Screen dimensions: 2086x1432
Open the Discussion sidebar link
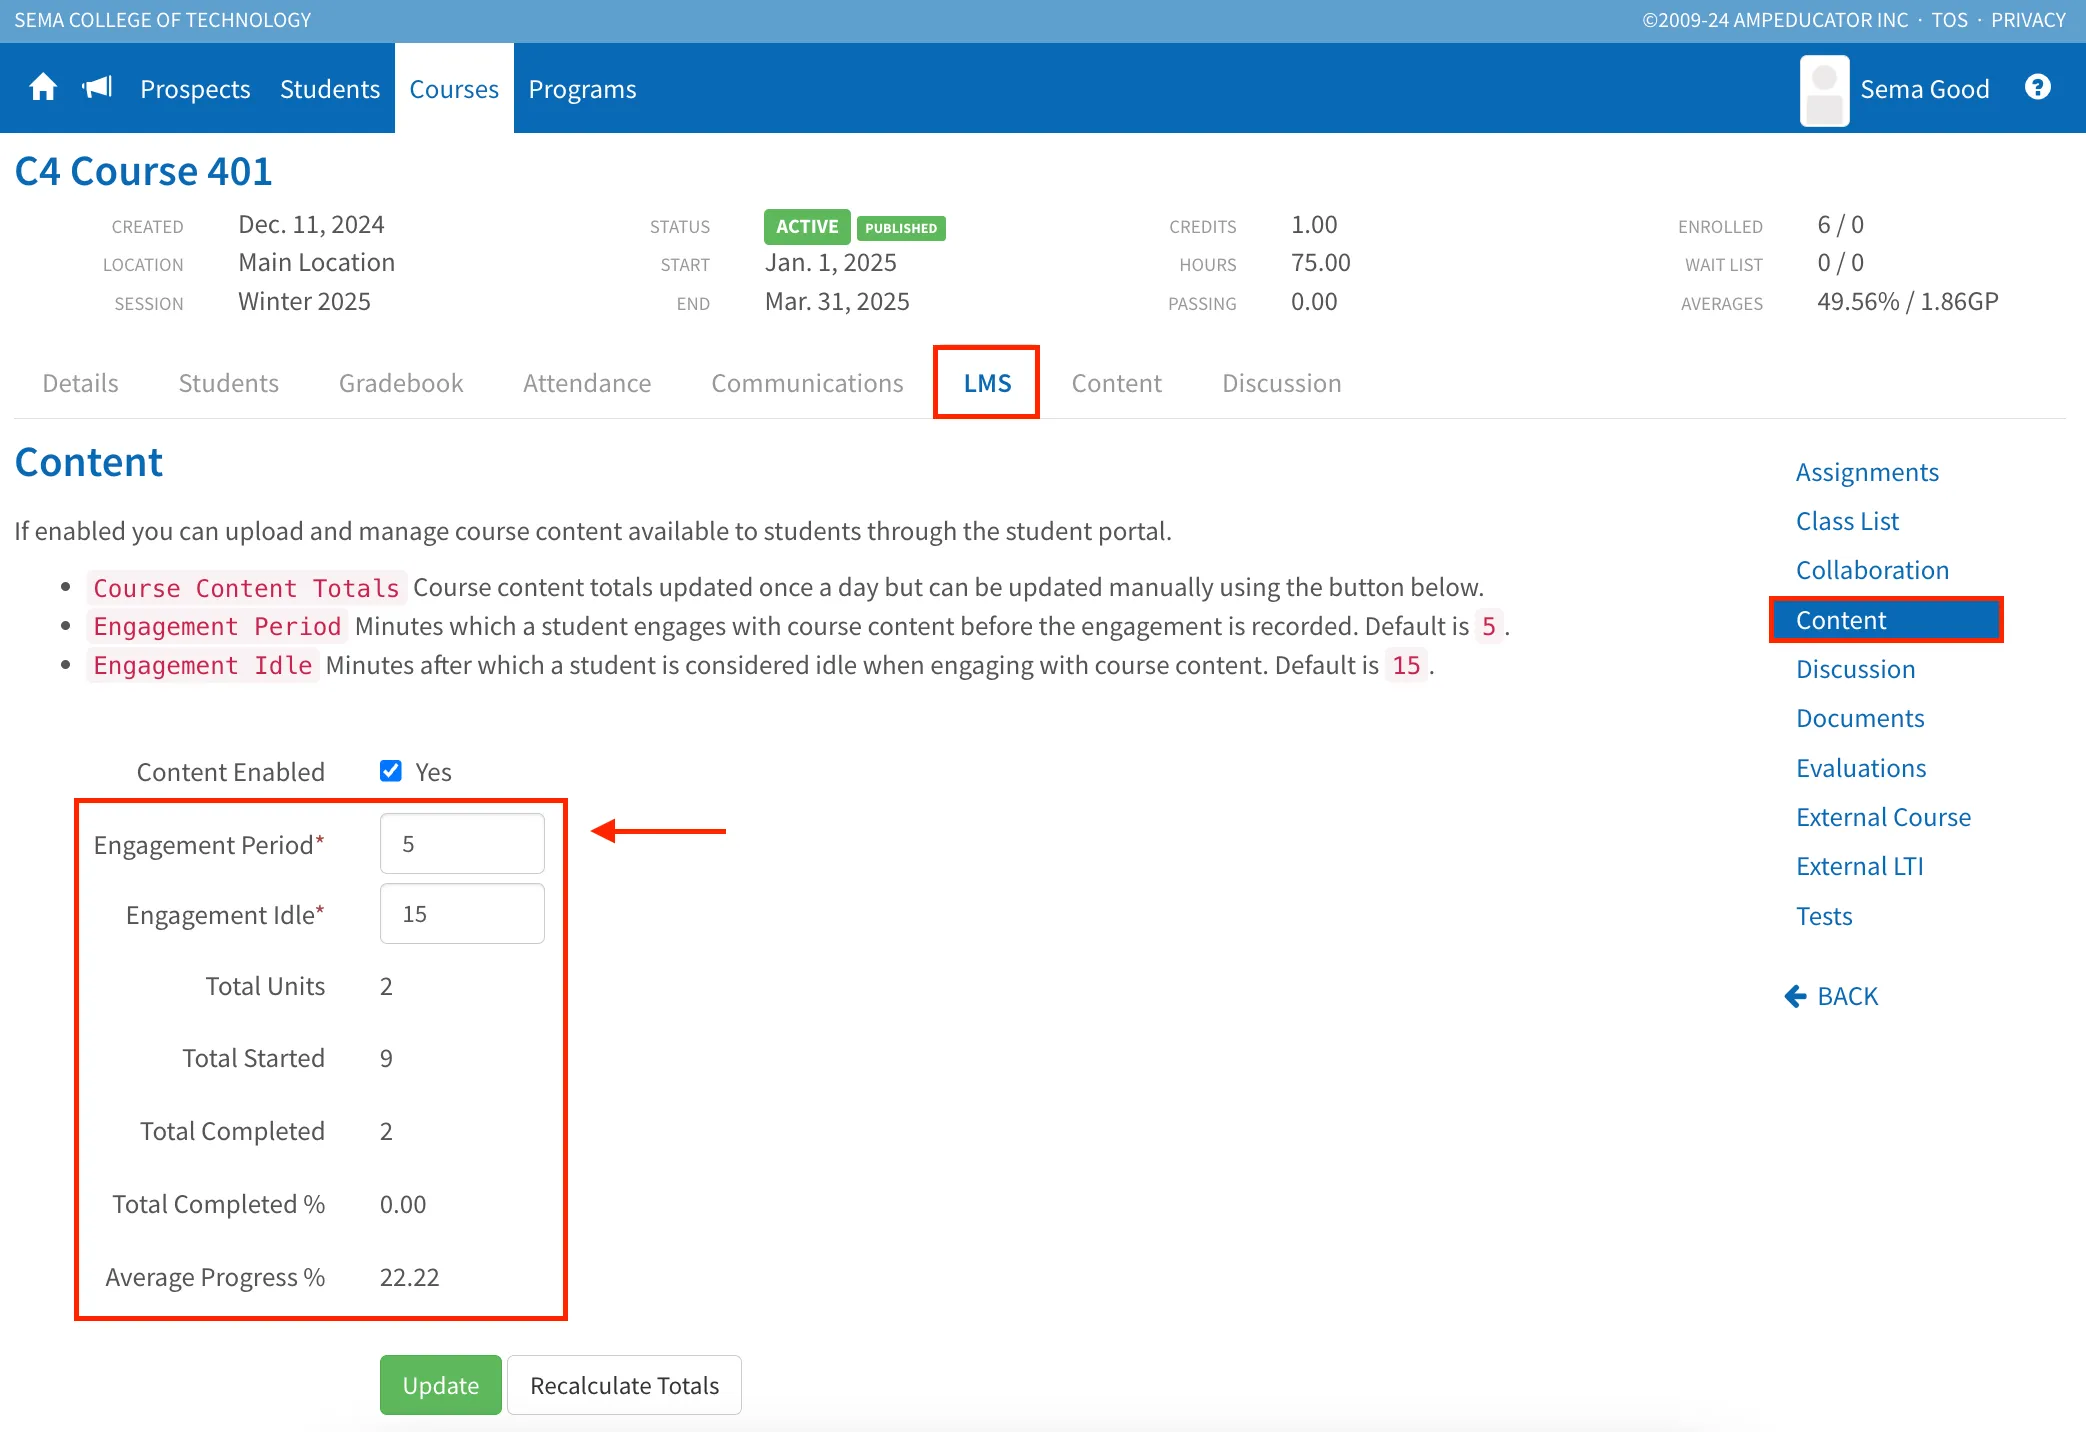[1855, 669]
